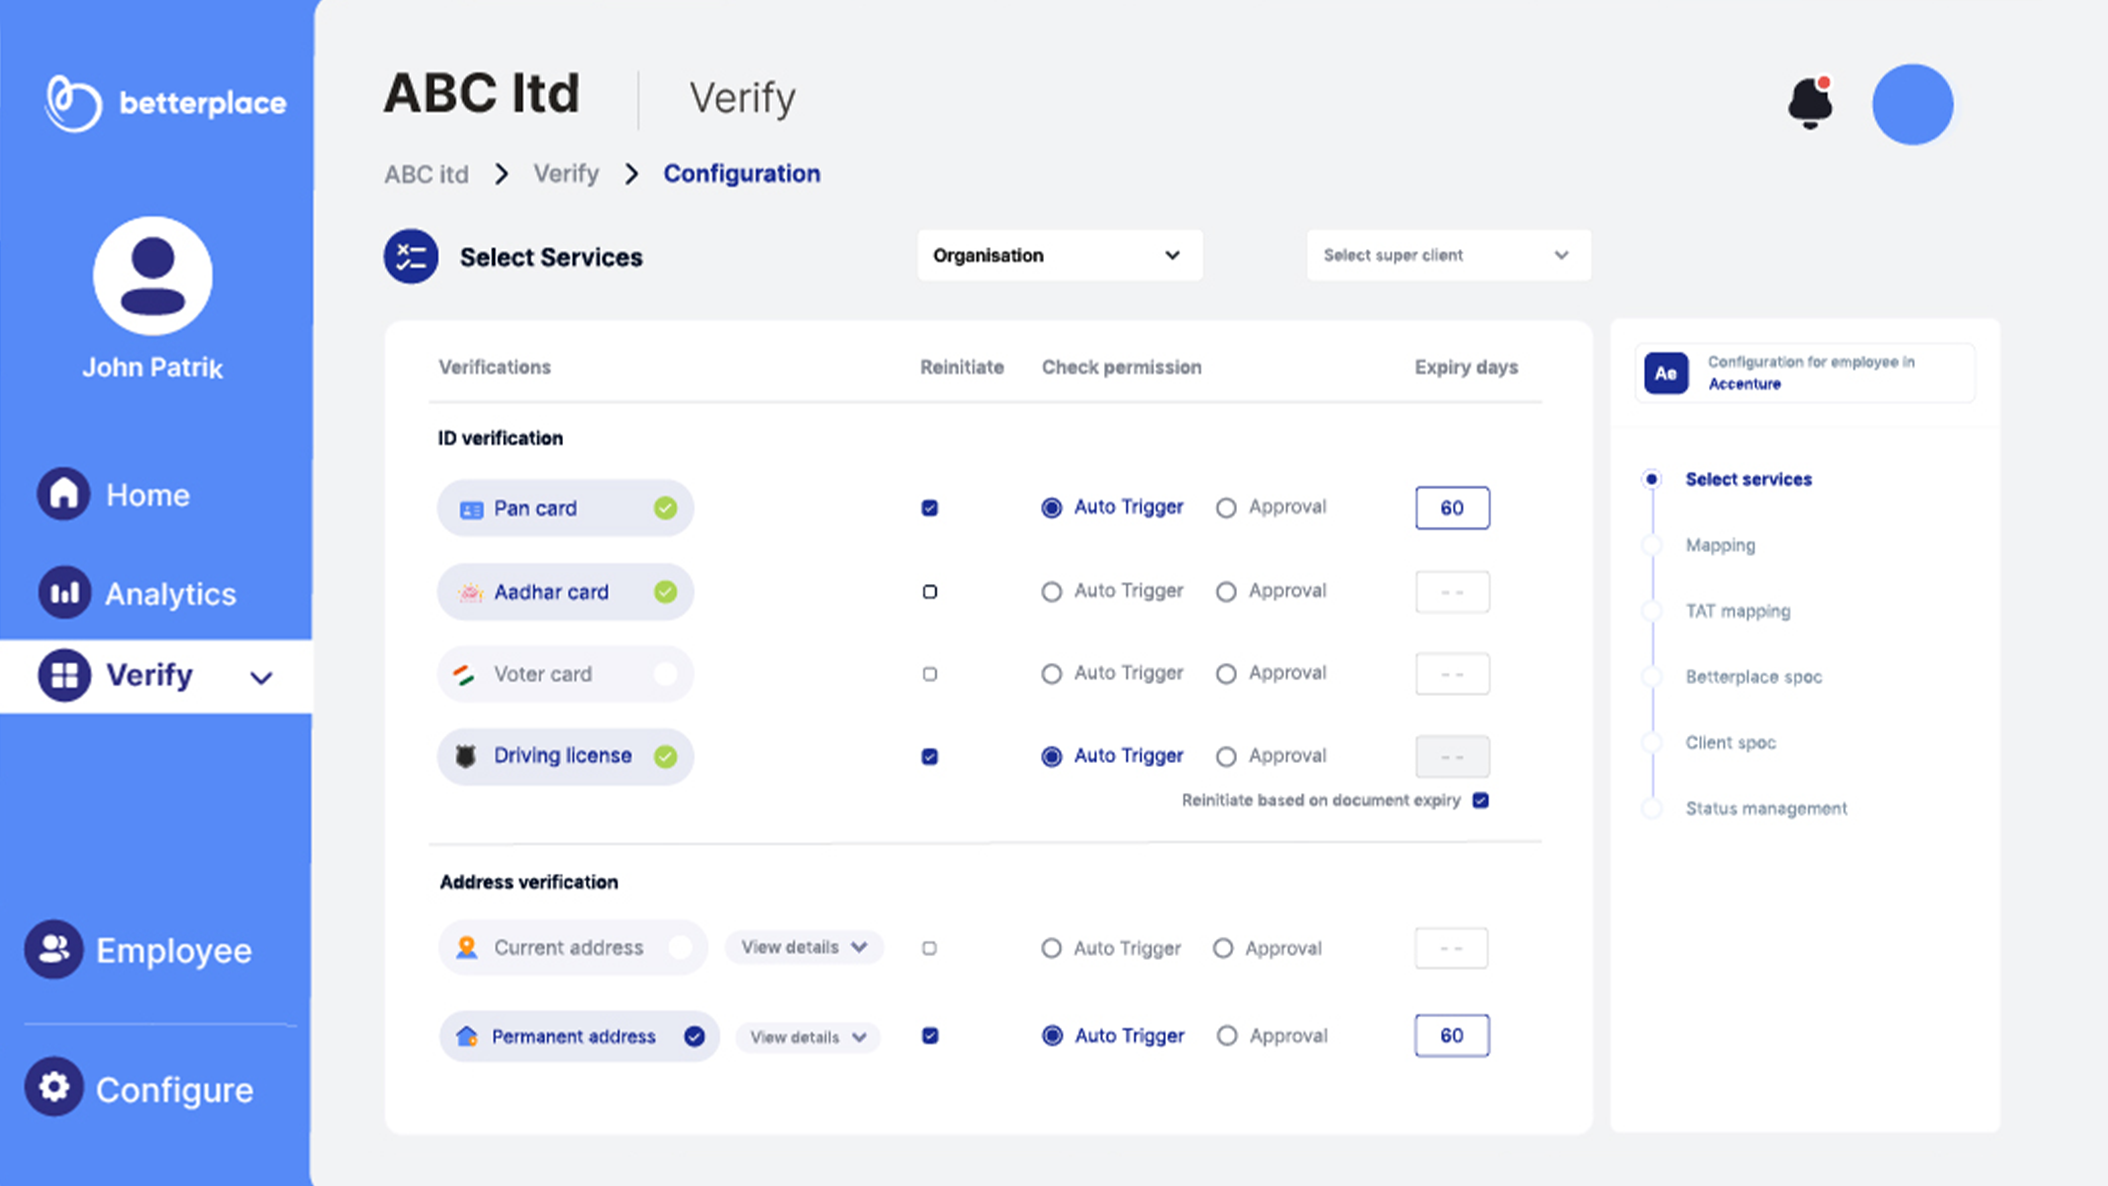
Task: Click the Select Services checklist icon
Action: pyautogui.click(x=411, y=257)
